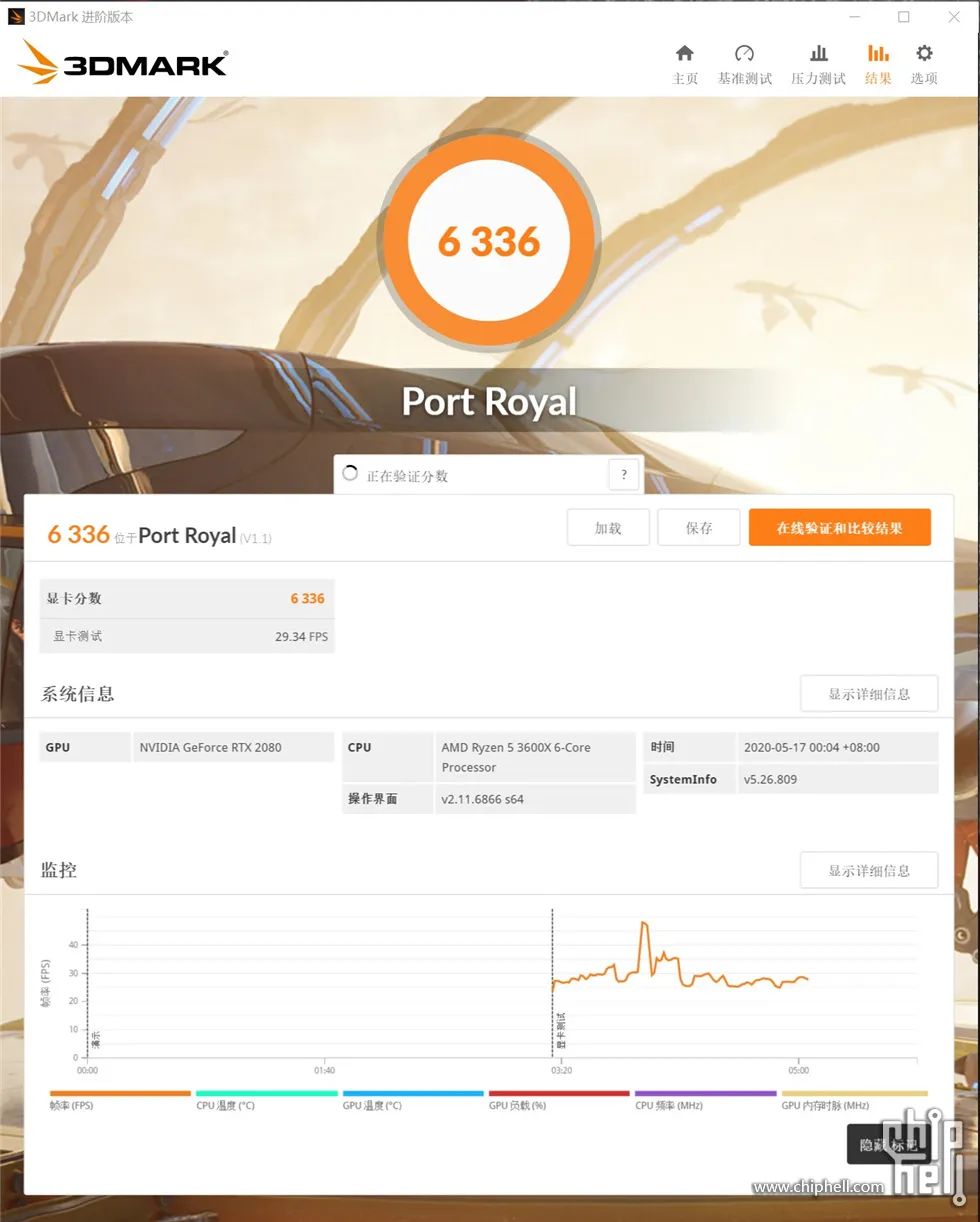Click 在线验证和比较结果 orange button
Screen dimensions: 980x1222
(840, 528)
